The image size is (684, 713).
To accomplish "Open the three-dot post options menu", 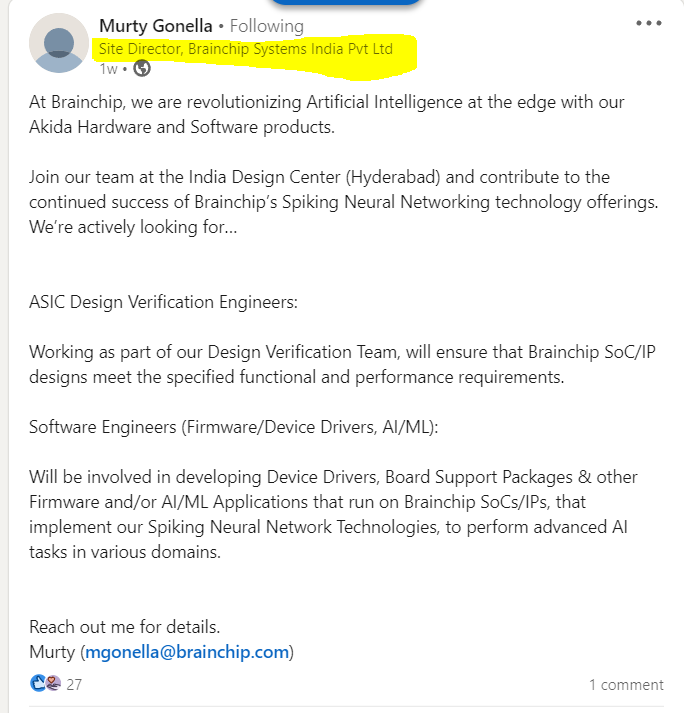I will tap(649, 23).
